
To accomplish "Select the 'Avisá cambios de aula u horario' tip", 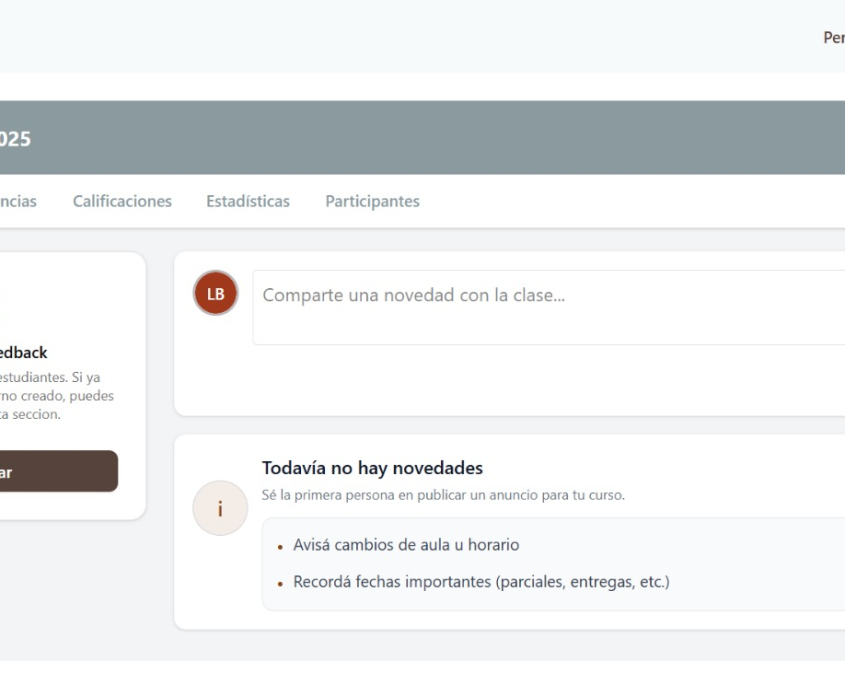I will point(405,545).
